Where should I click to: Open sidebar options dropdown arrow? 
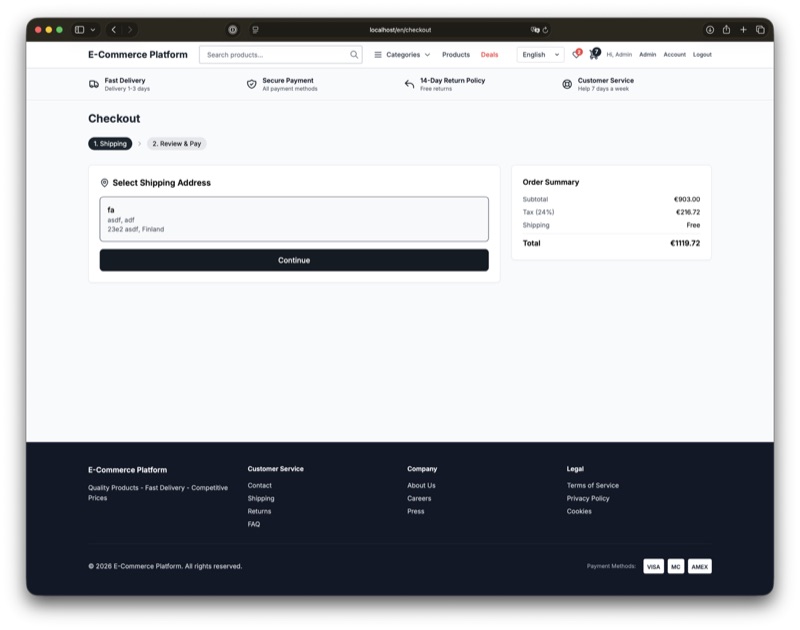93,30
